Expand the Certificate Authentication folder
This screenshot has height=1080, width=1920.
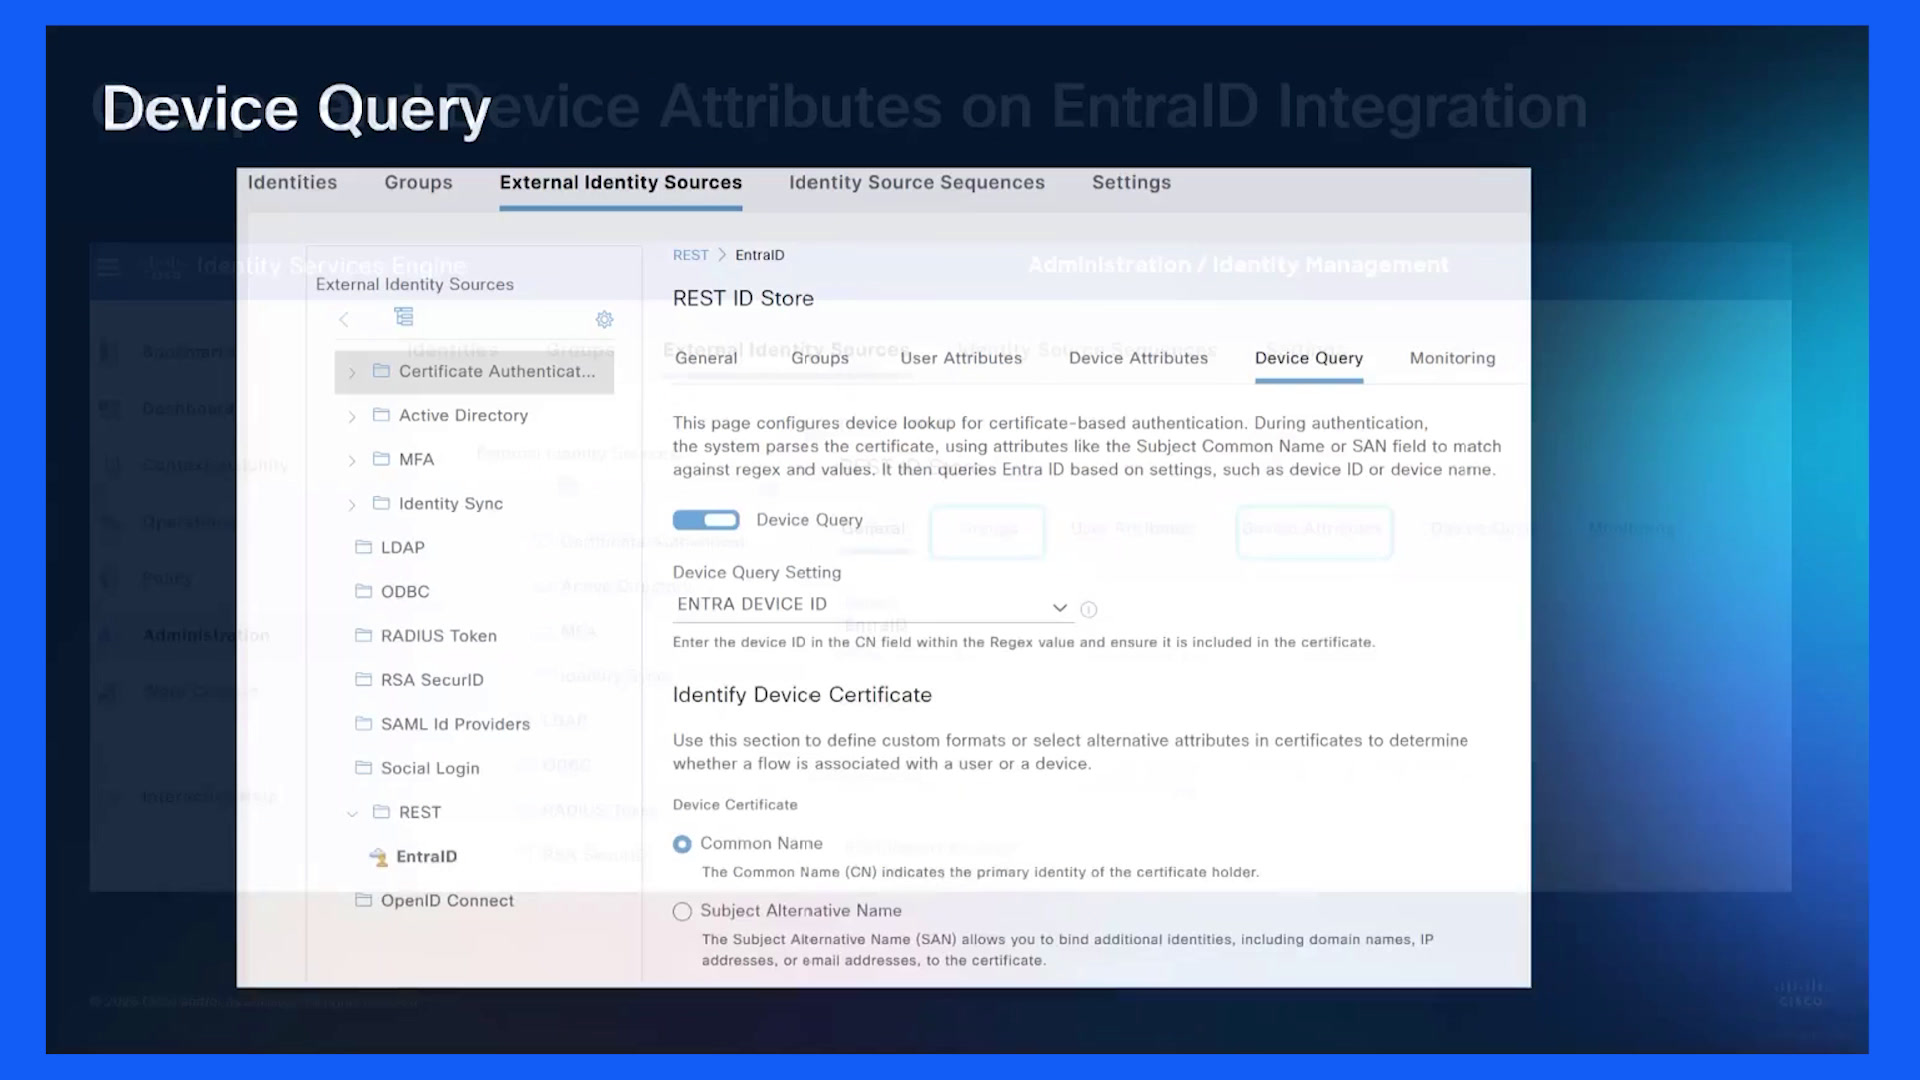[x=352, y=372]
